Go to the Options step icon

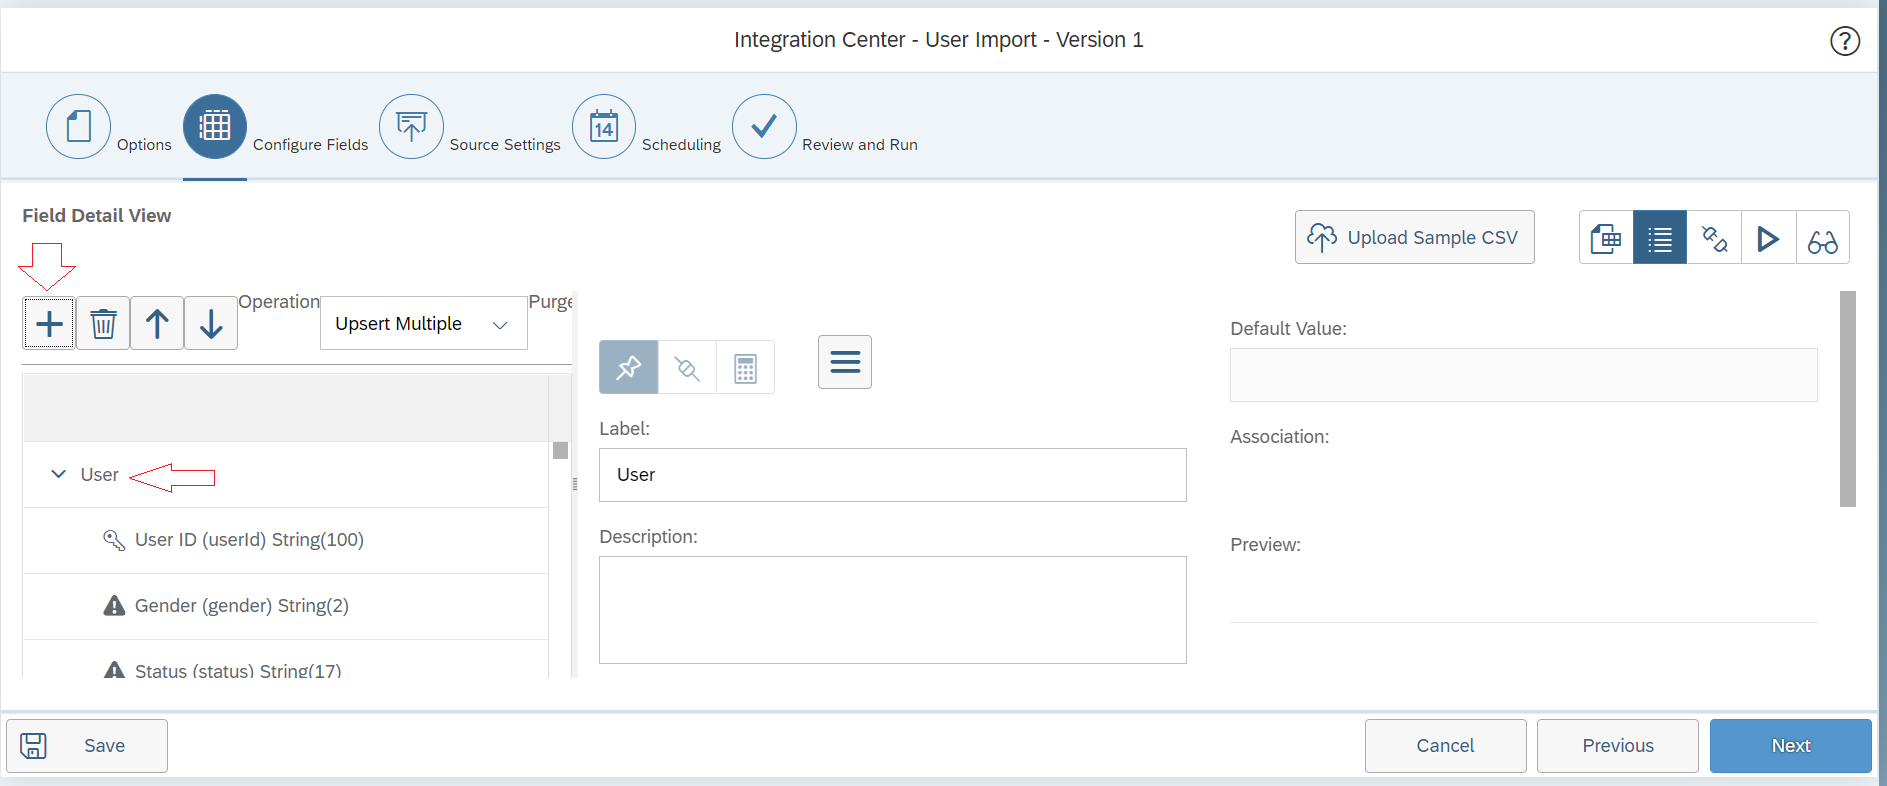point(78,127)
